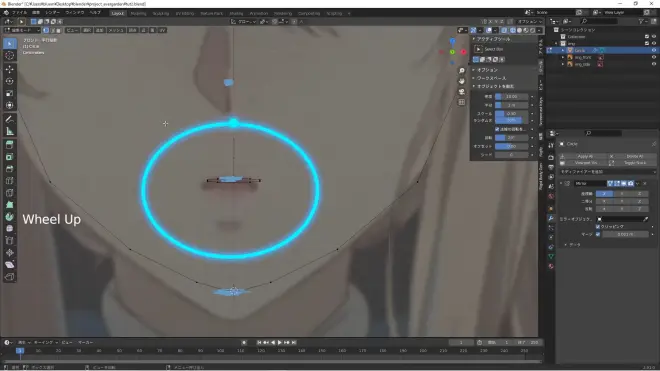The image size is (660, 371).
Task: Open the Modifier properties wrench tab
Action: pos(551,218)
